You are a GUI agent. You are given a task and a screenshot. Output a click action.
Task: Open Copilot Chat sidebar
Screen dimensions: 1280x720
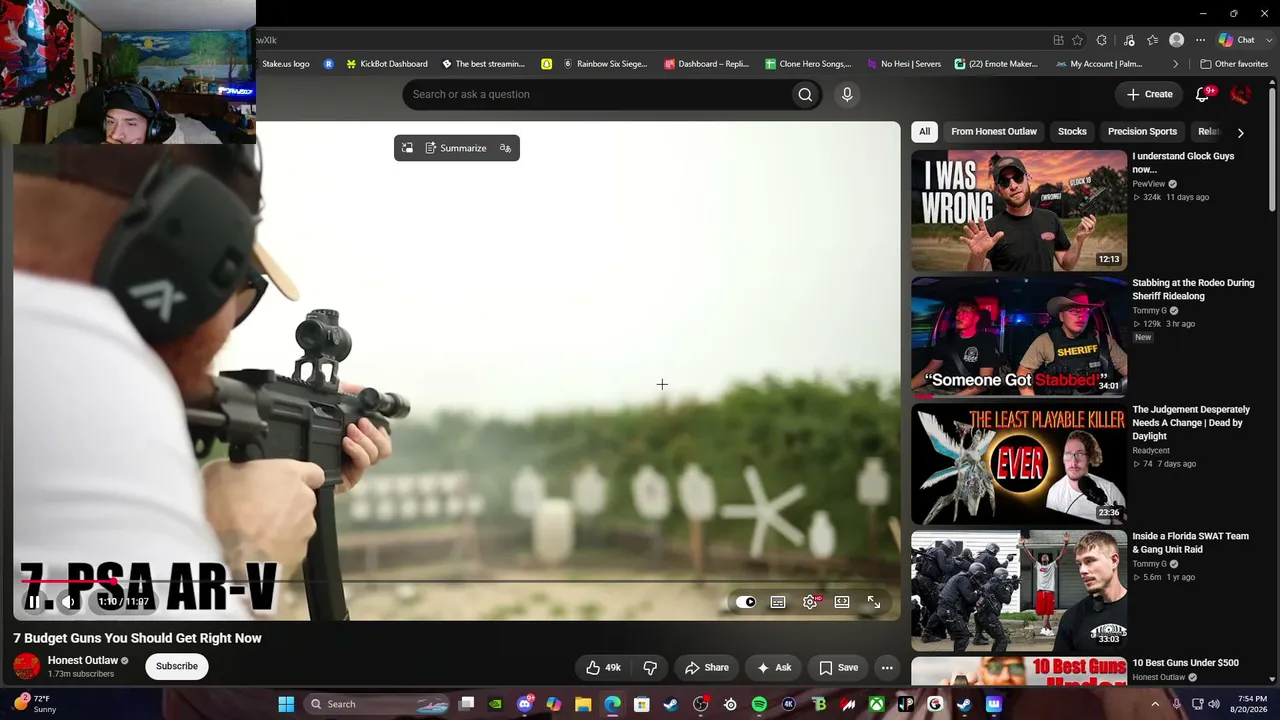(x=1238, y=40)
